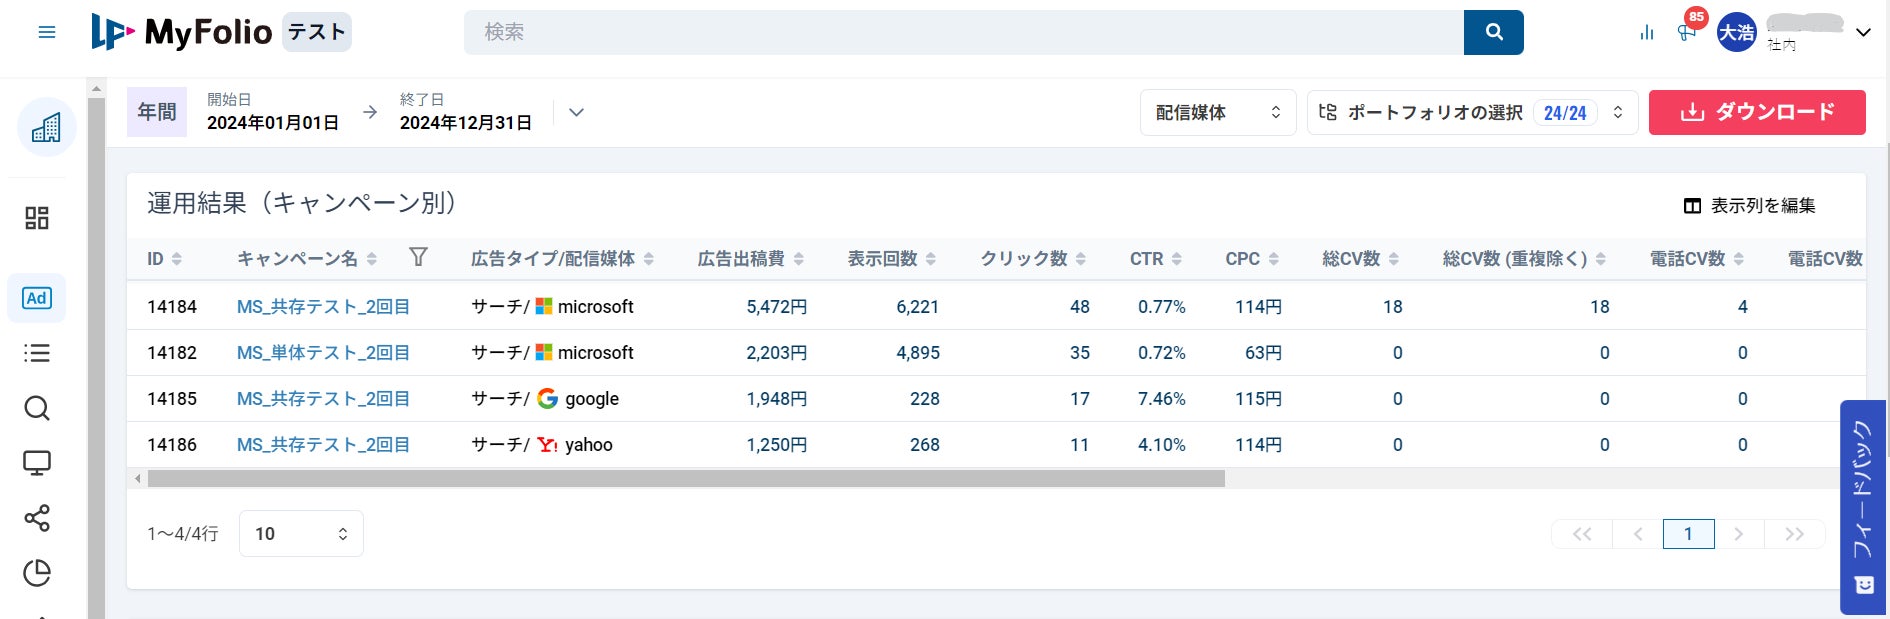Screen dimensions: 1890x619
Task: Click the search magnifier button
Action: pyautogui.click(x=1493, y=32)
